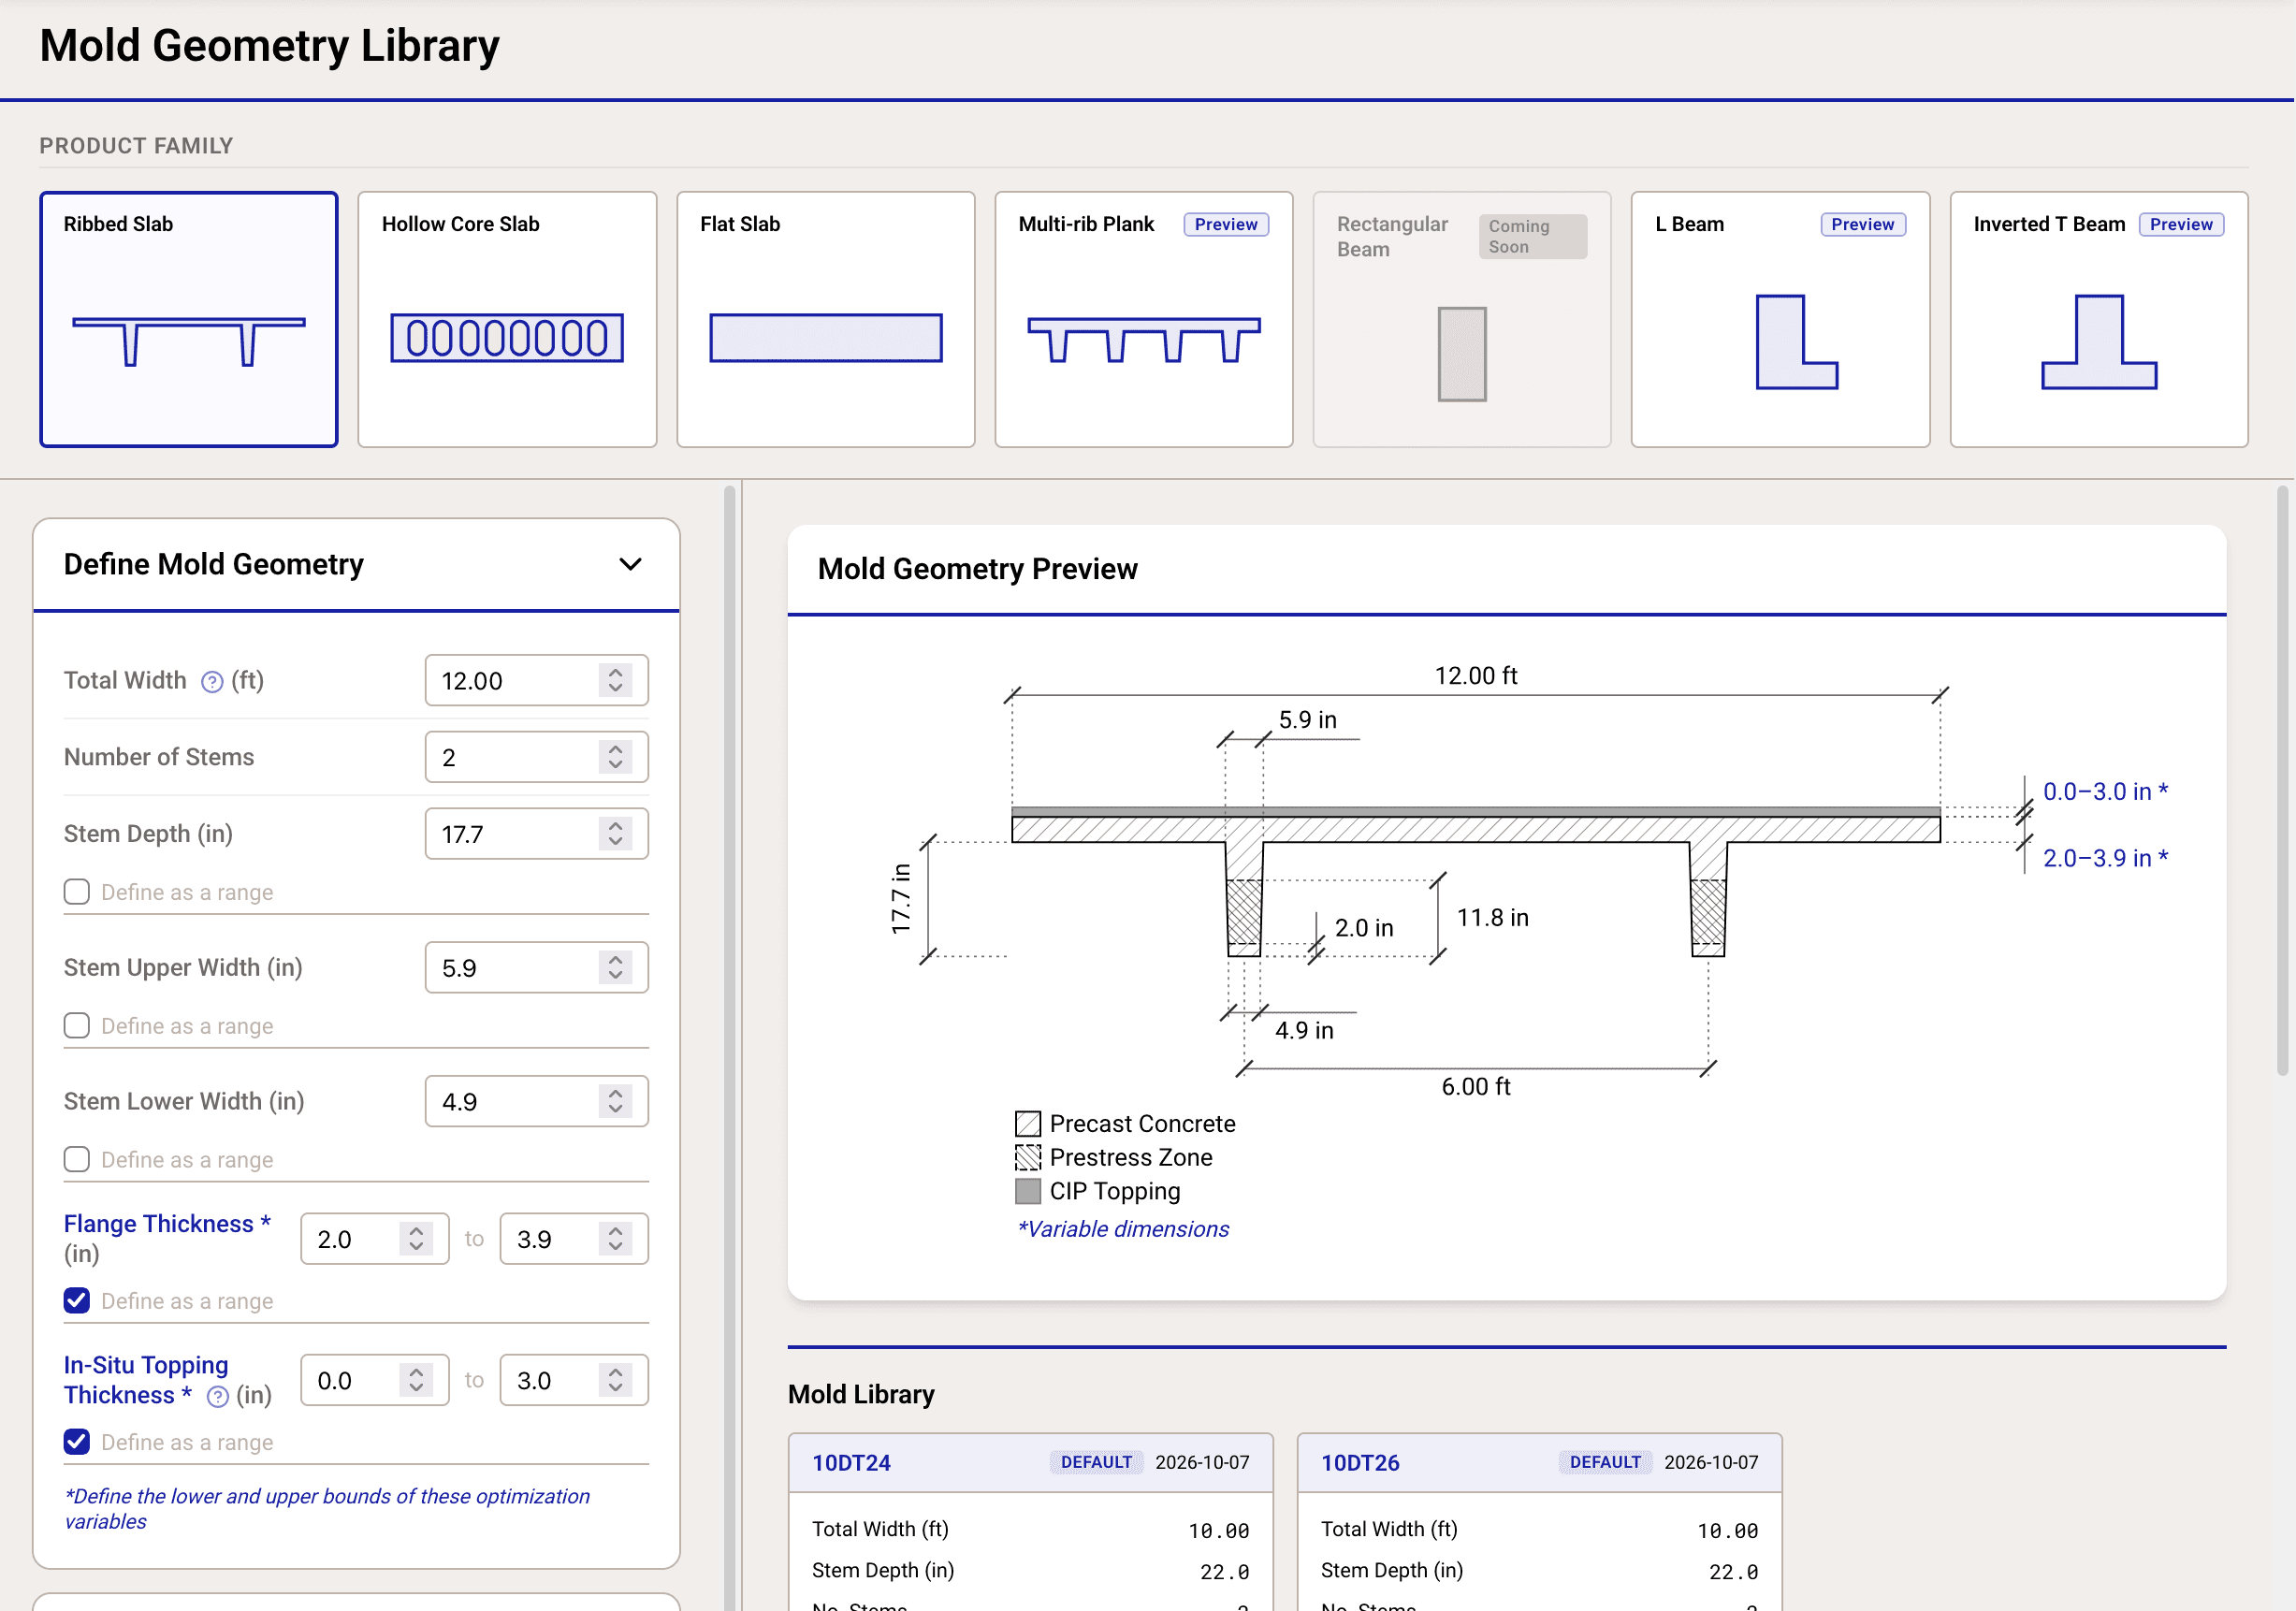Enable range for Stem Lower Width
This screenshot has height=1611, width=2296.
tap(77, 1160)
